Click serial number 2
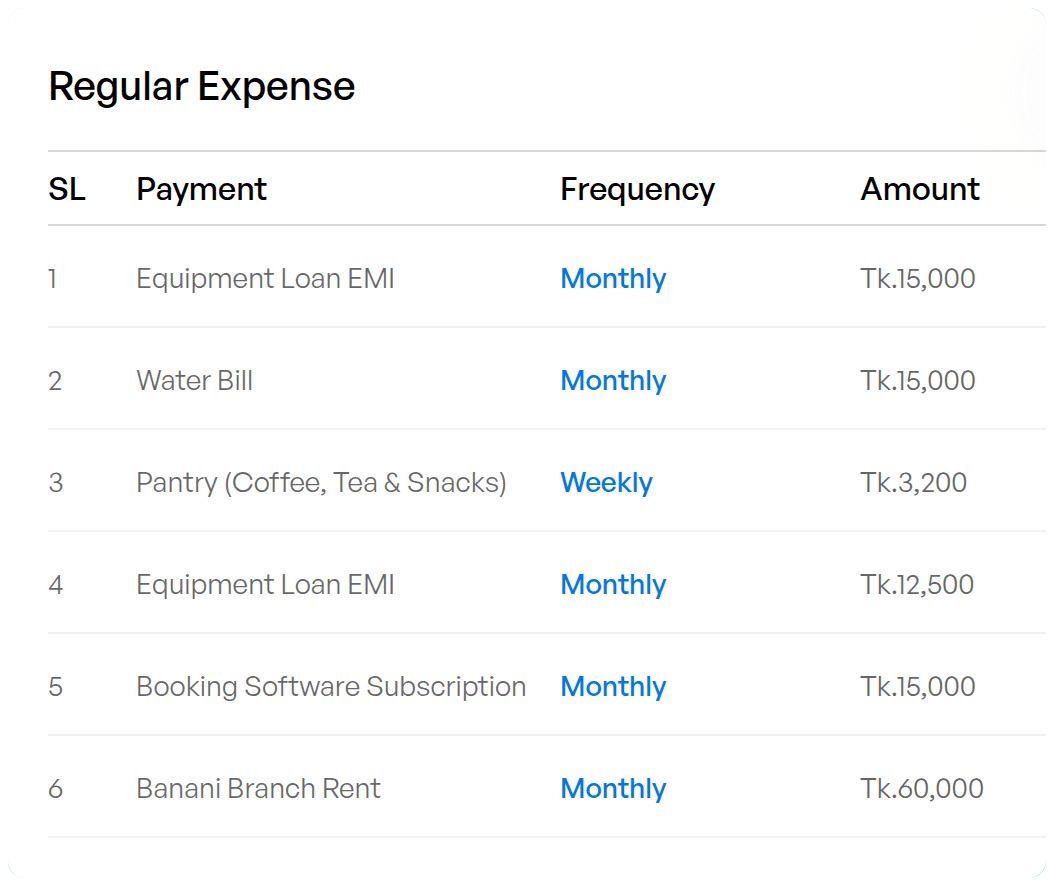This screenshot has height=886, width=1054. click(x=55, y=380)
